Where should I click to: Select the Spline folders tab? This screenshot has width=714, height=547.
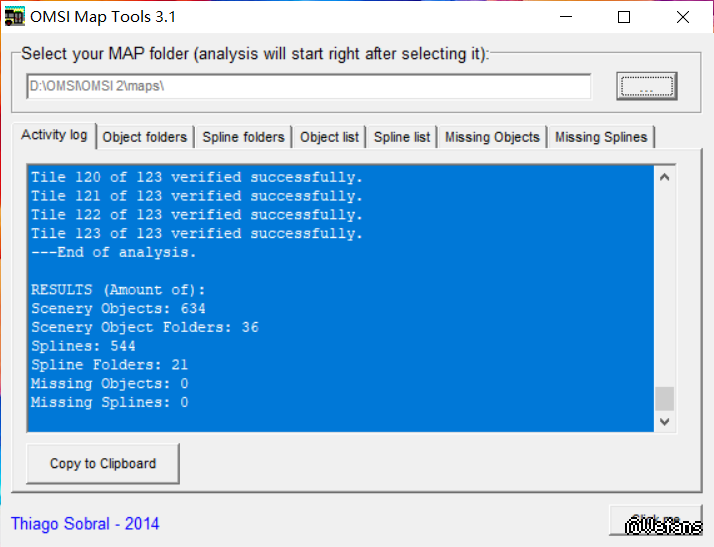pos(243,137)
